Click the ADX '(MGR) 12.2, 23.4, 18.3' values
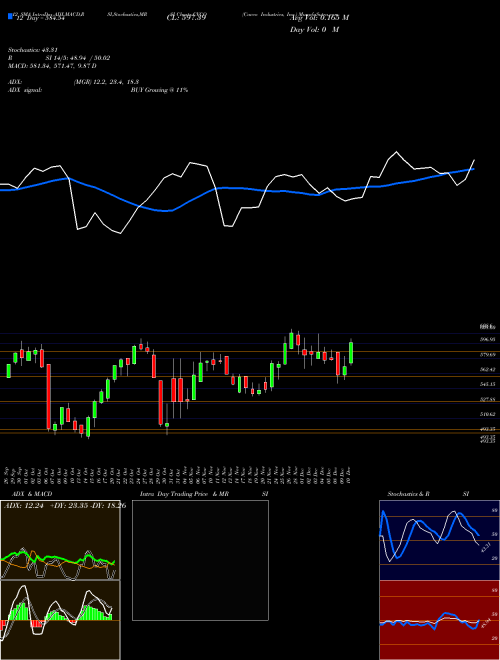 106,82
